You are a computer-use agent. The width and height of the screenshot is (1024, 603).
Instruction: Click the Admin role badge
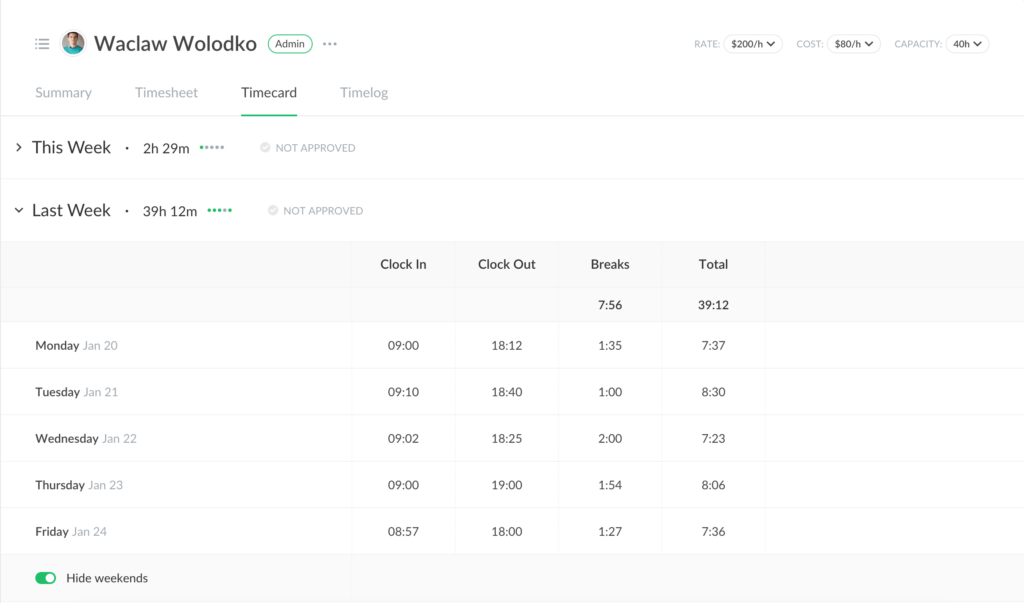click(x=290, y=44)
